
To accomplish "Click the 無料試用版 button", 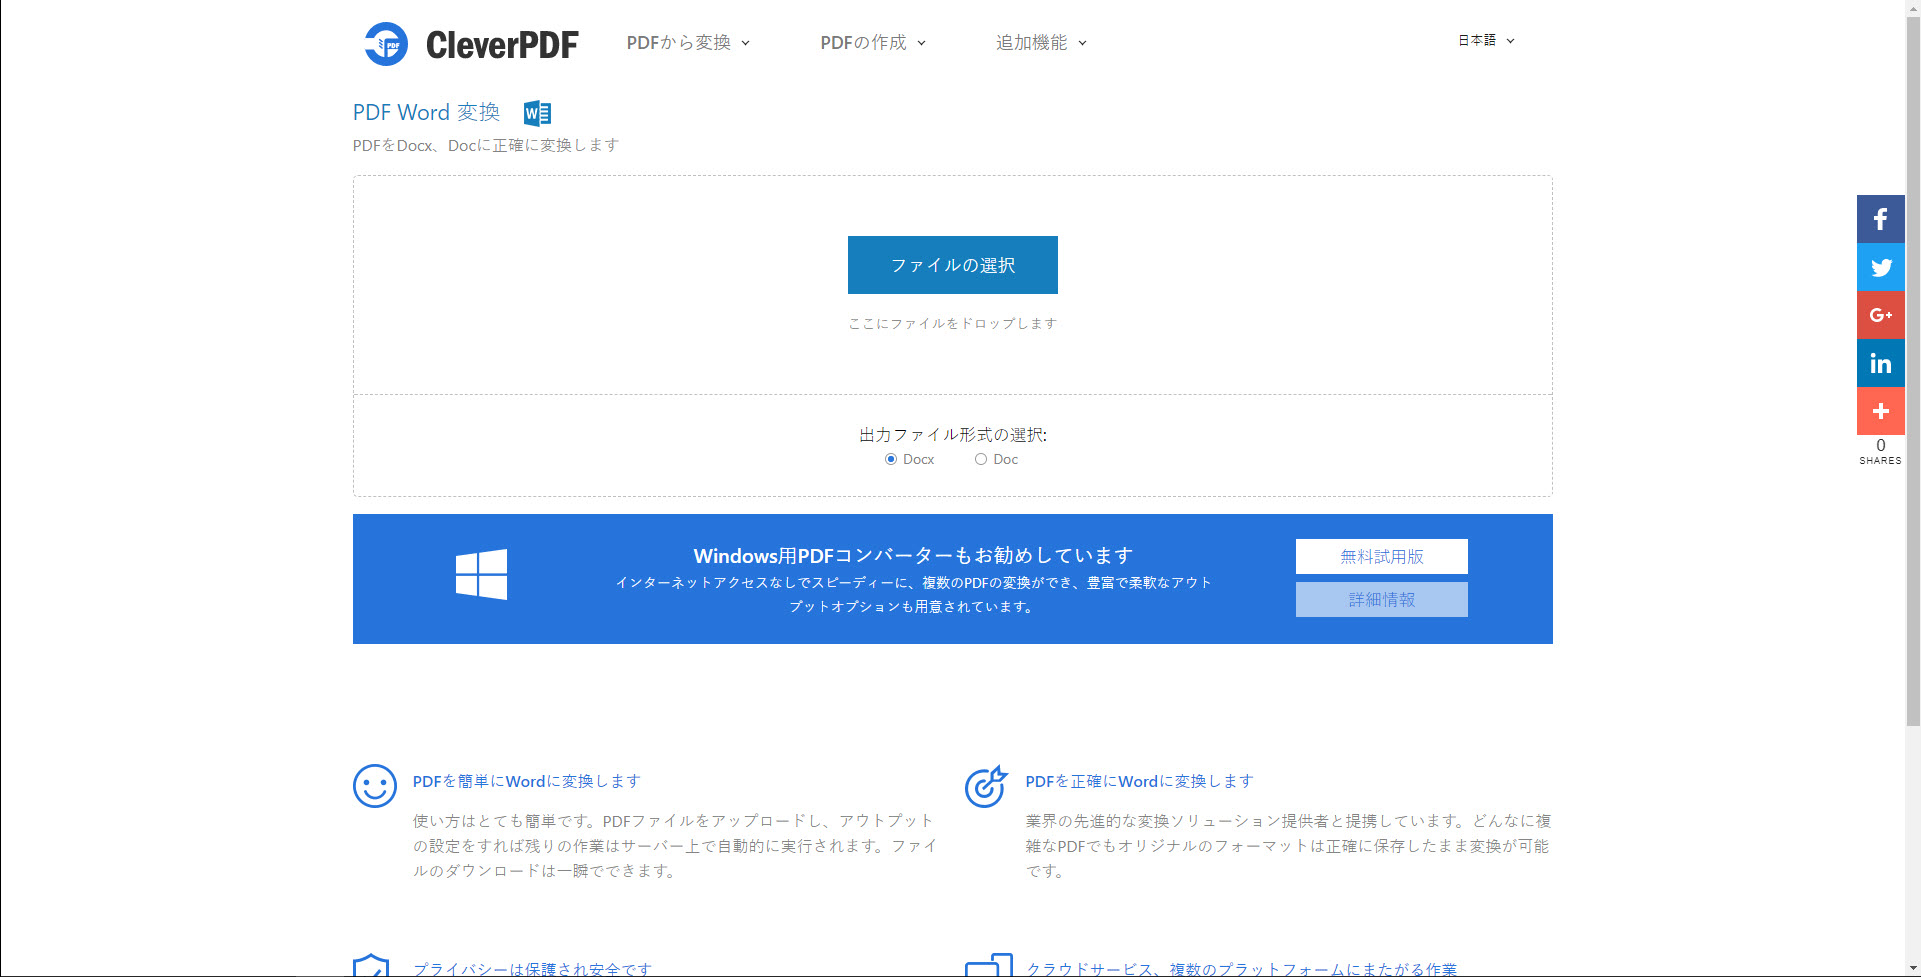I will [x=1382, y=556].
